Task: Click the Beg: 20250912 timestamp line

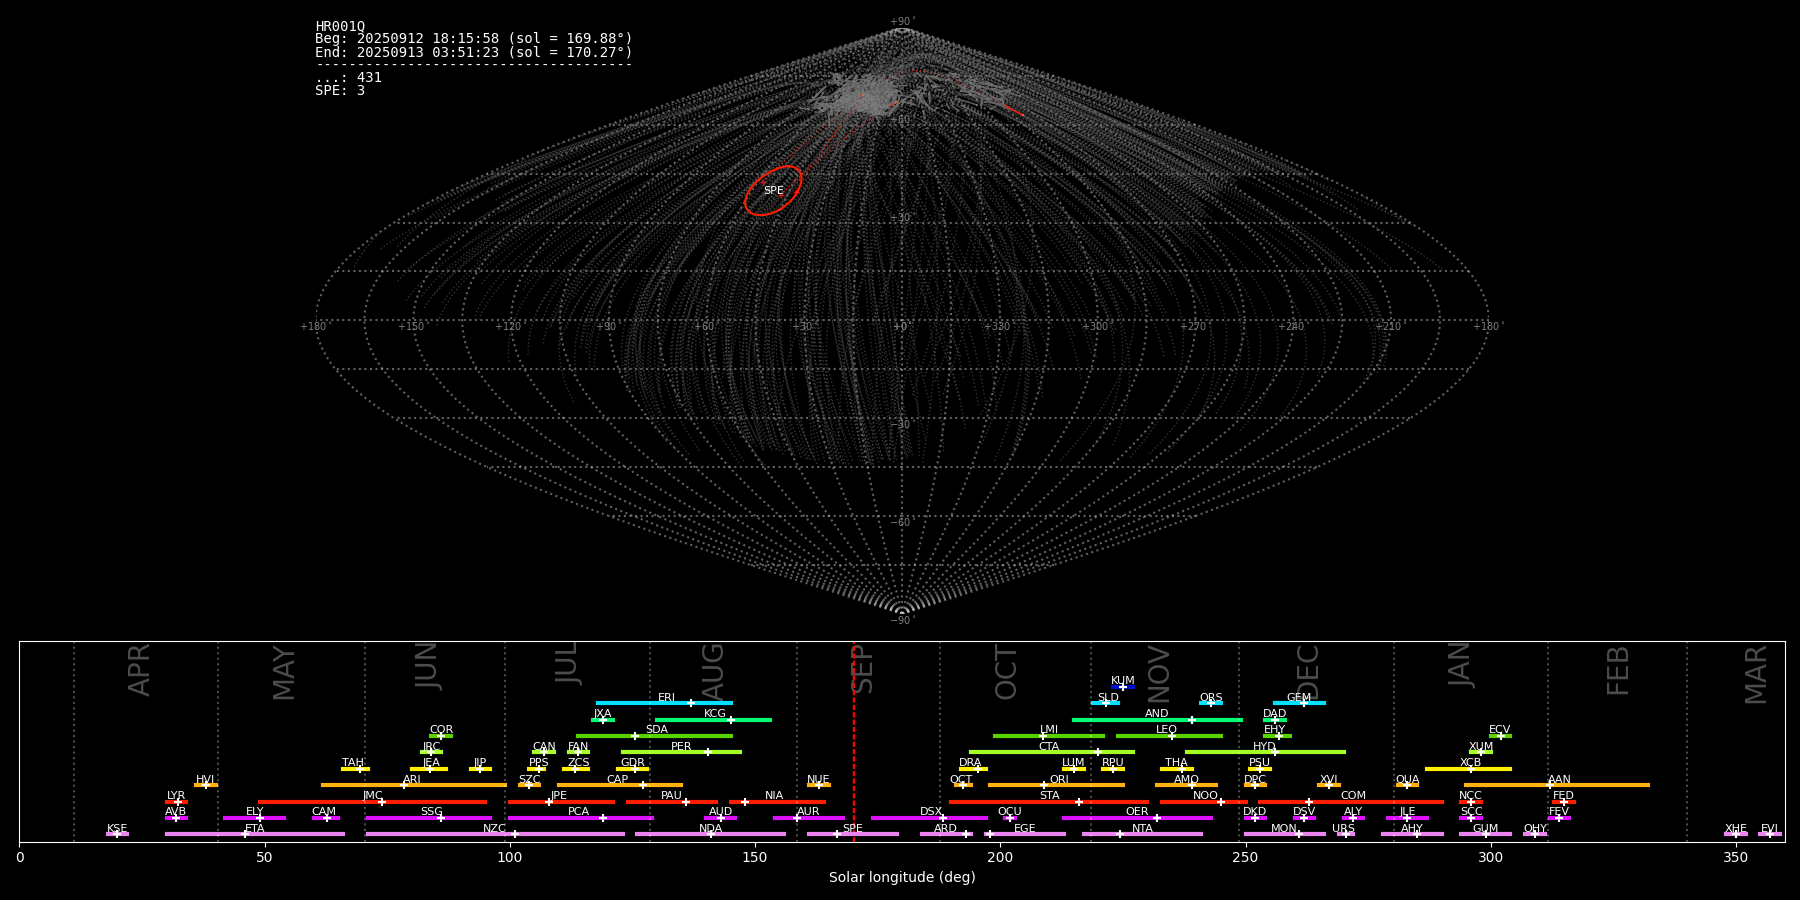Action: 474,39
